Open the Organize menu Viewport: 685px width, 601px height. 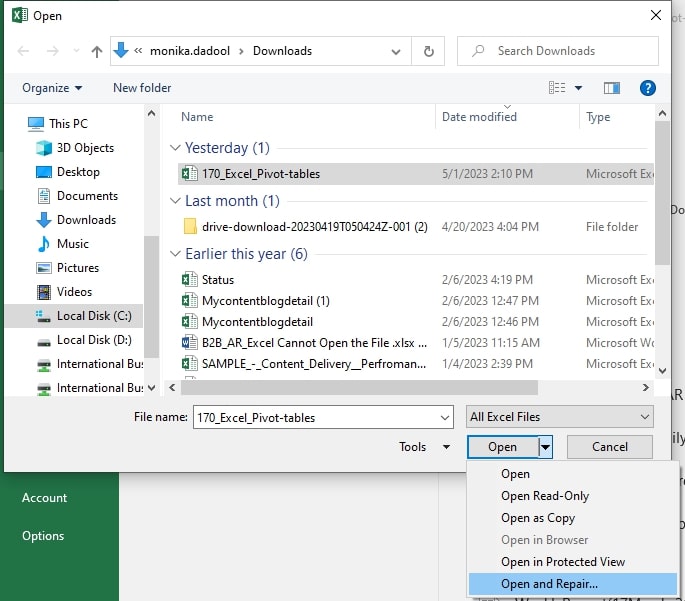[52, 88]
